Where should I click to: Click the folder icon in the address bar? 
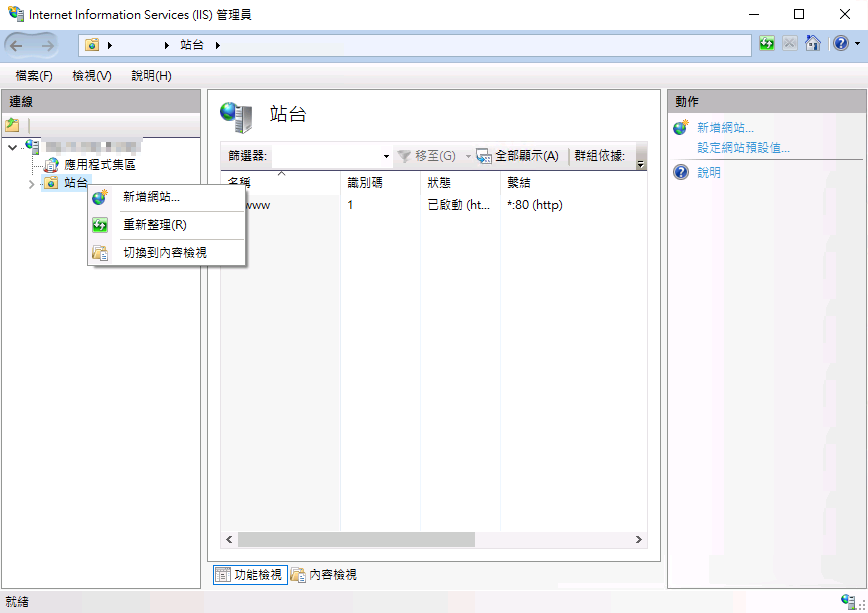pyautogui.click(x=92, y=45)
